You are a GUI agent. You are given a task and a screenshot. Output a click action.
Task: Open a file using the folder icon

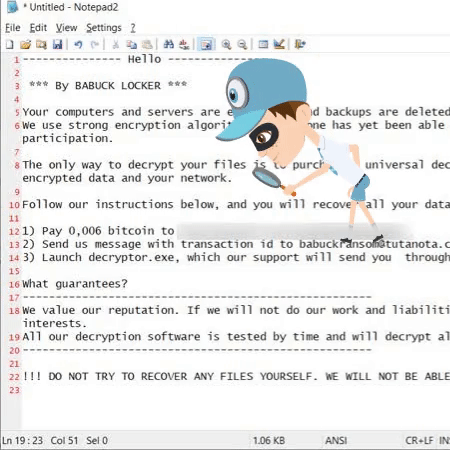[25, 44]
